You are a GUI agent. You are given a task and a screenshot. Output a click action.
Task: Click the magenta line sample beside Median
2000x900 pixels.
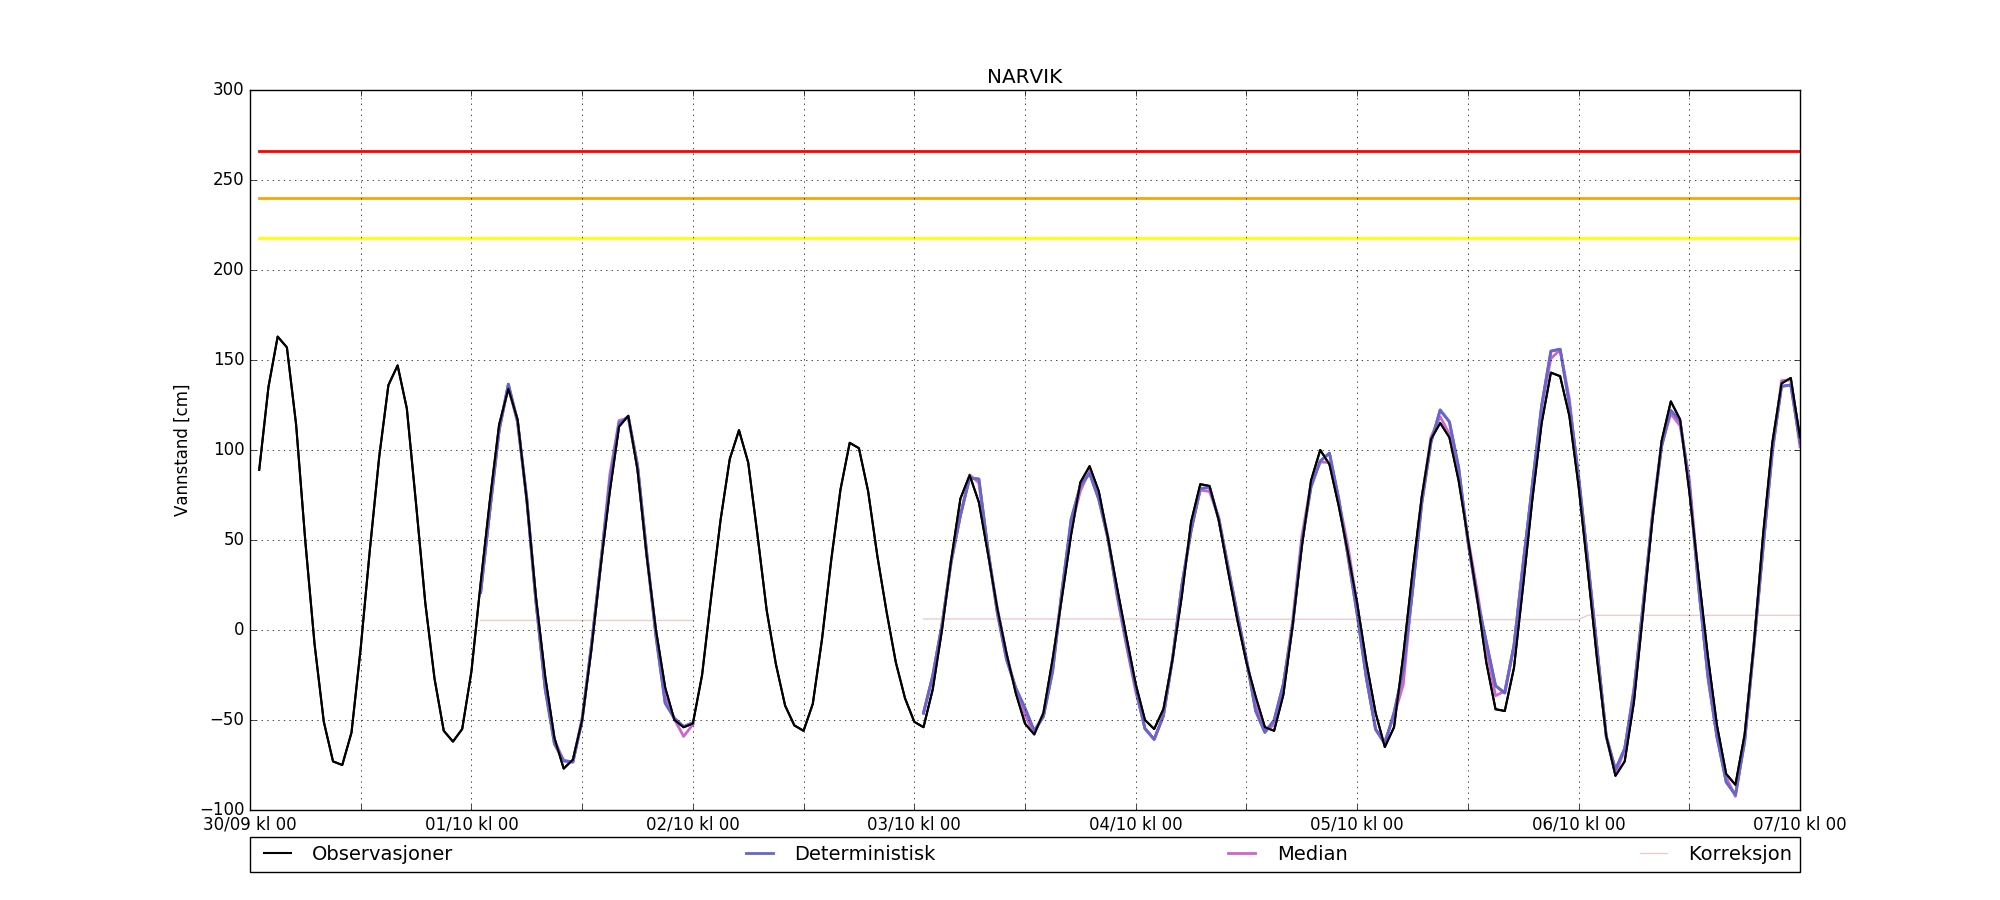coord(1242,854)
